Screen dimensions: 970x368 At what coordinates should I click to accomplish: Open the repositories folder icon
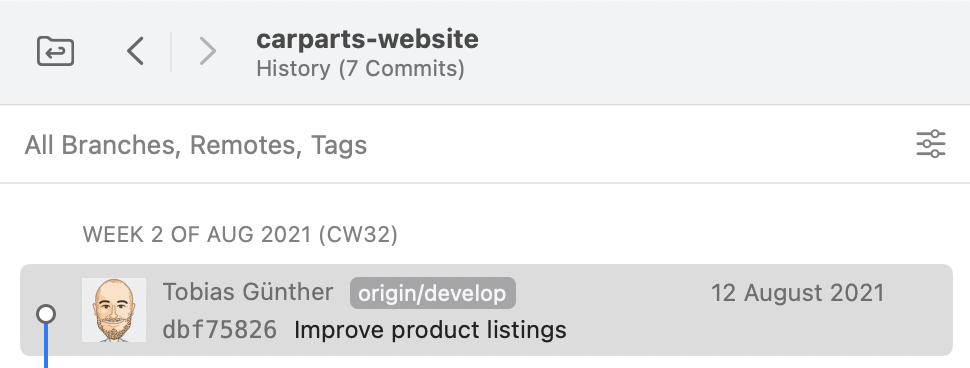click(x=56, y=51)
